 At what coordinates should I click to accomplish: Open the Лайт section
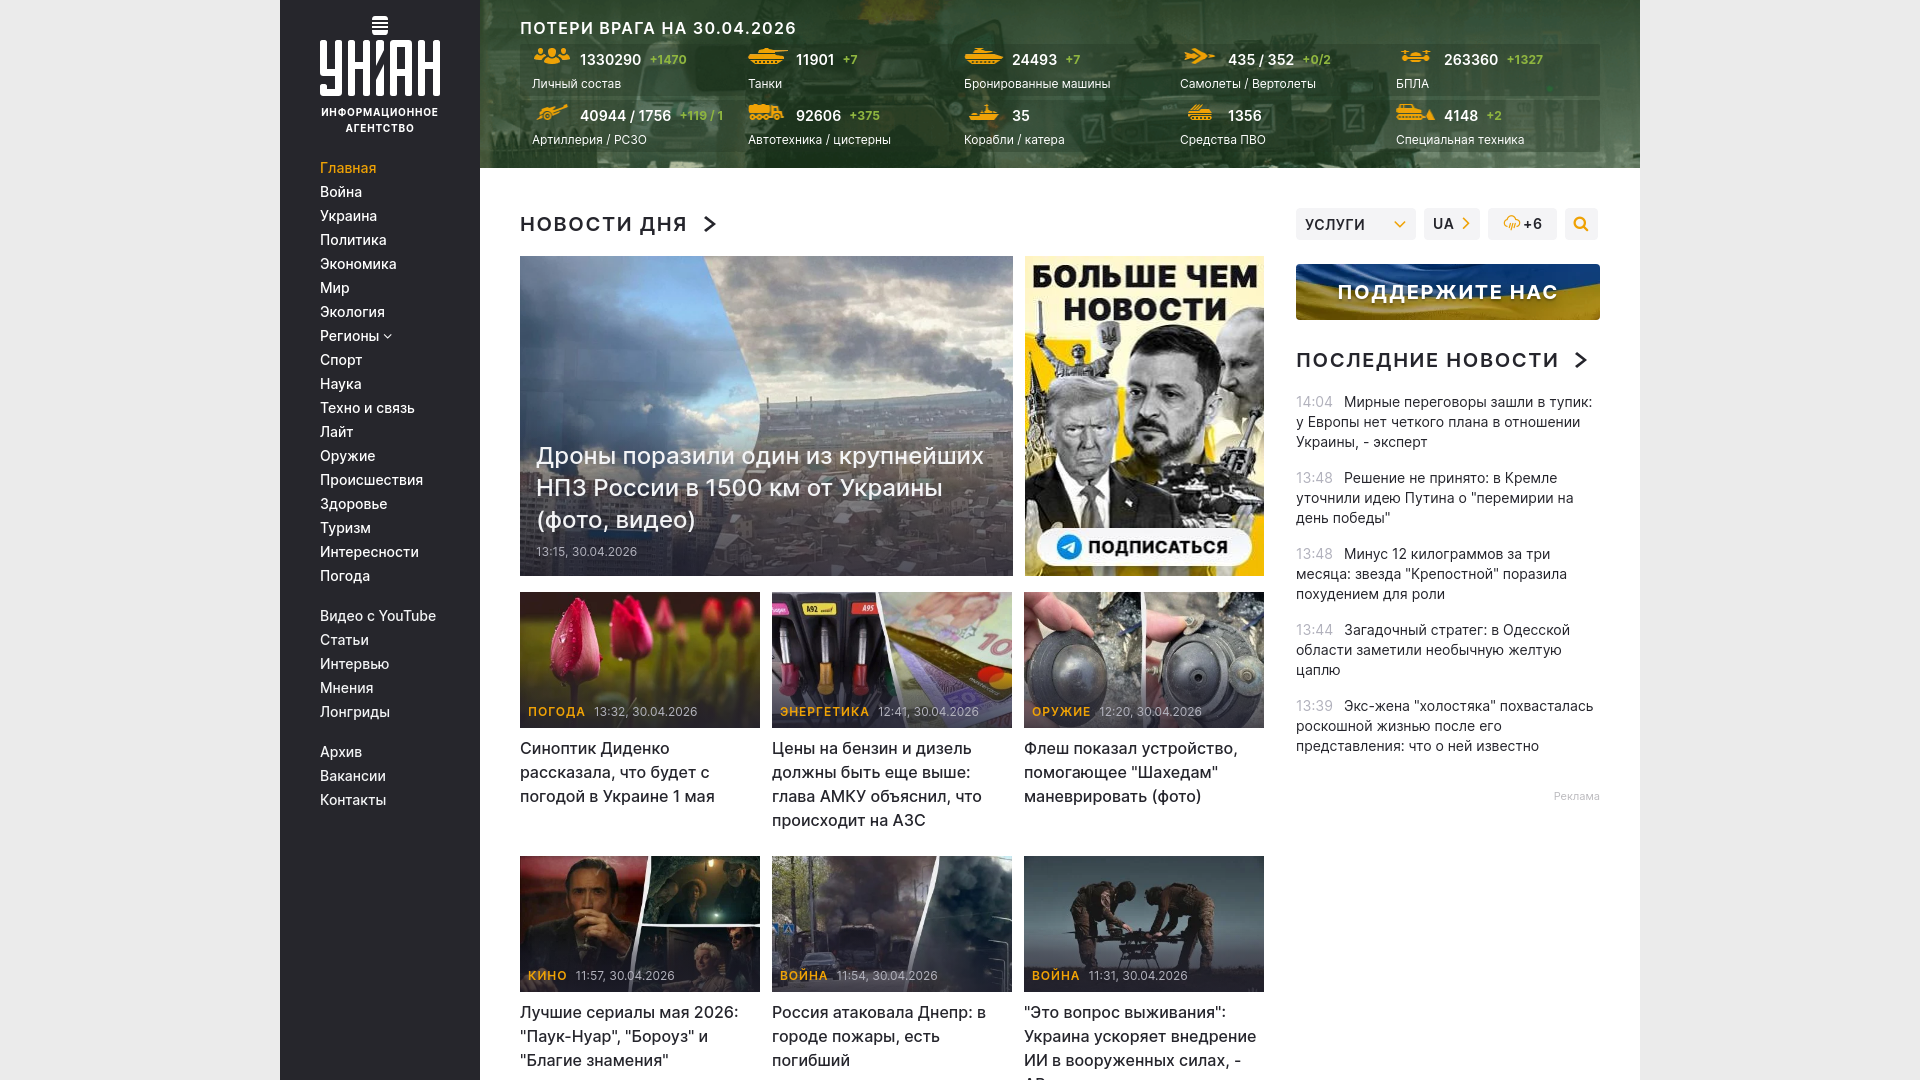coord(337,432)
